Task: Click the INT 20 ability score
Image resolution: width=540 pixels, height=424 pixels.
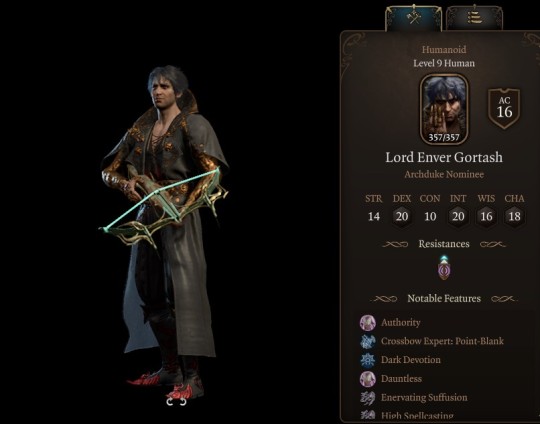Action: pyautogui.click(x=458, y=217)
